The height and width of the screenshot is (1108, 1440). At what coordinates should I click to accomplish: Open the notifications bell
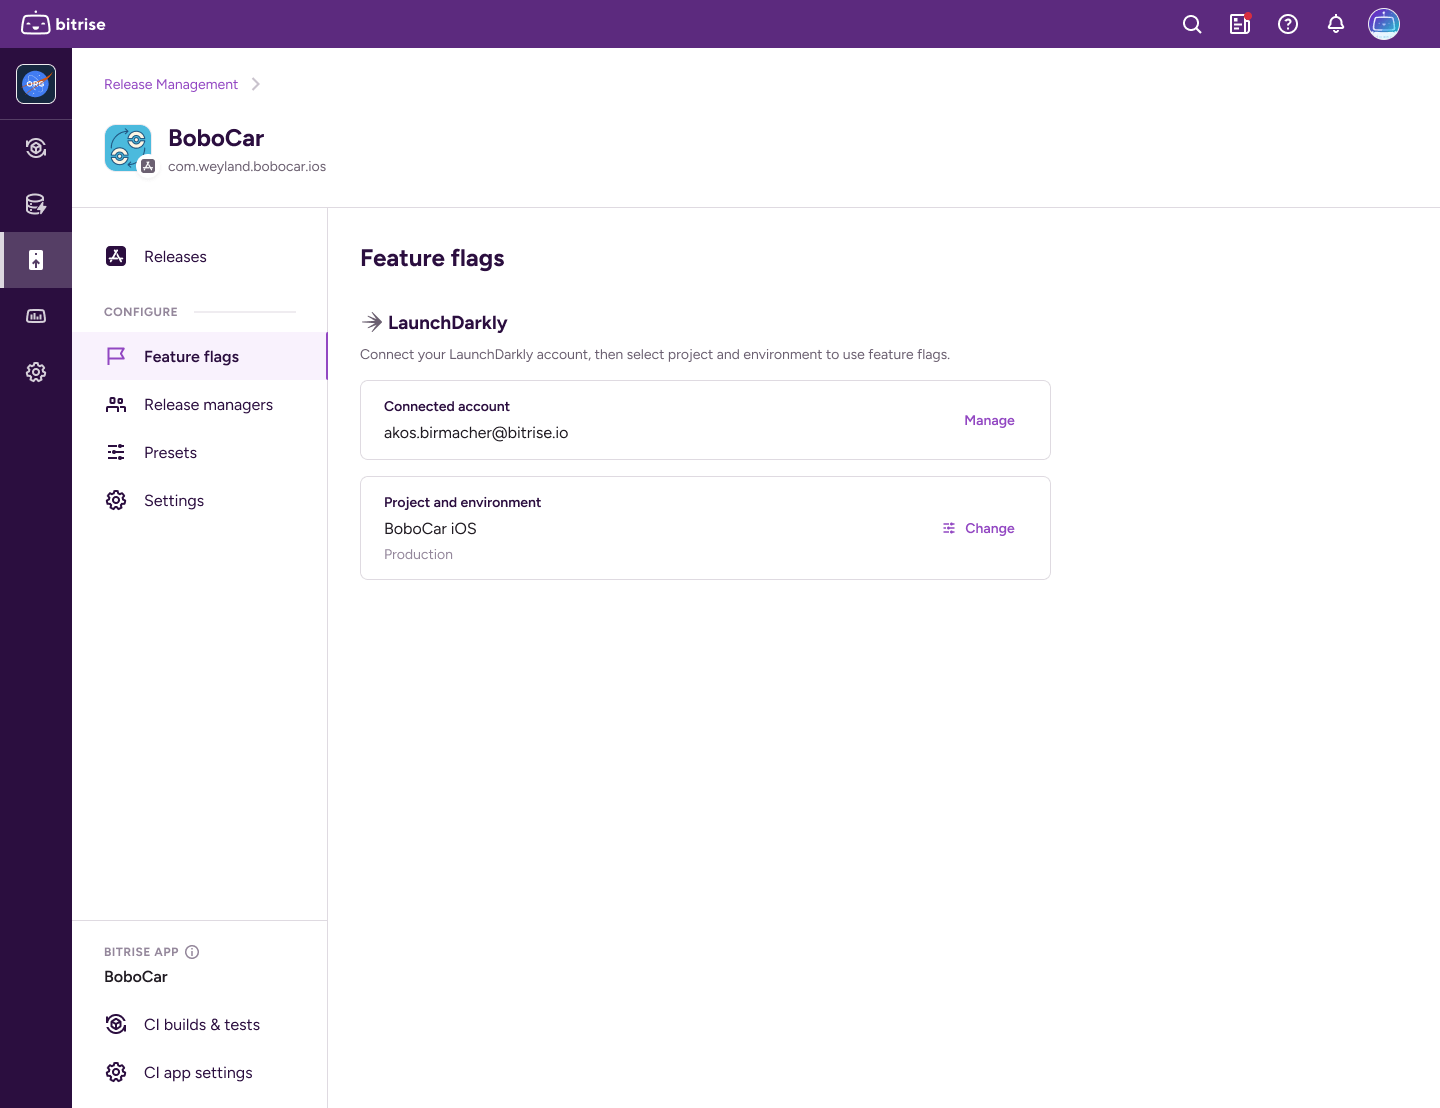tap(1336, 24)
